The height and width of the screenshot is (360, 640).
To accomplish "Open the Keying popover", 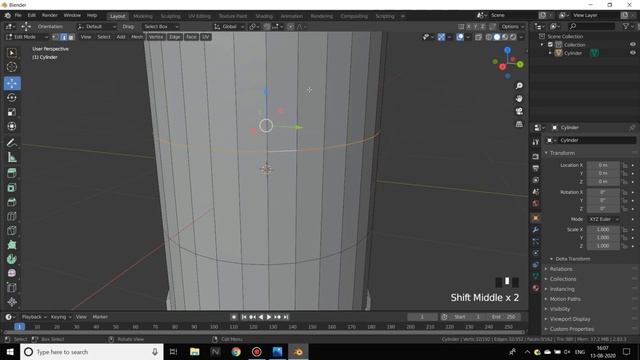I will tap(60, 317).
